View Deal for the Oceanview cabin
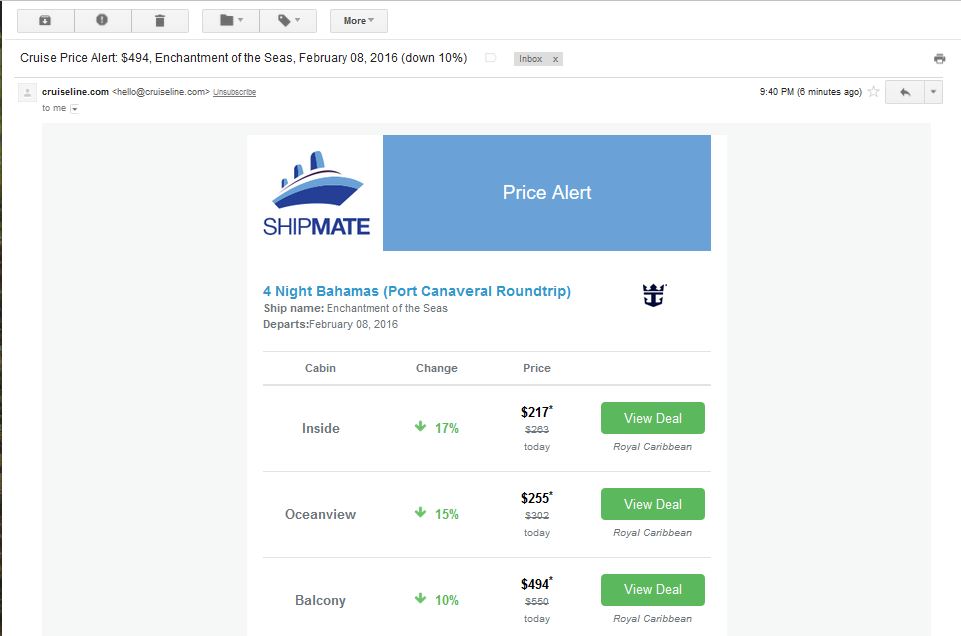This screenshot has width=961, height=636. (x=653, y=504)
